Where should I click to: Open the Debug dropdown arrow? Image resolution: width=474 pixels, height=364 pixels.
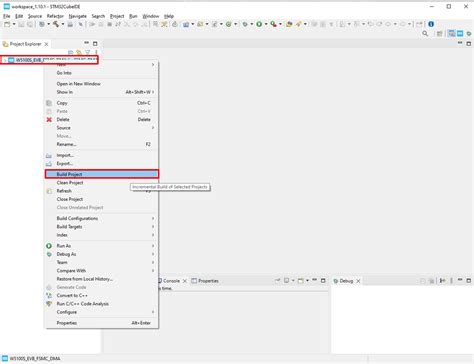pos(252,24)
